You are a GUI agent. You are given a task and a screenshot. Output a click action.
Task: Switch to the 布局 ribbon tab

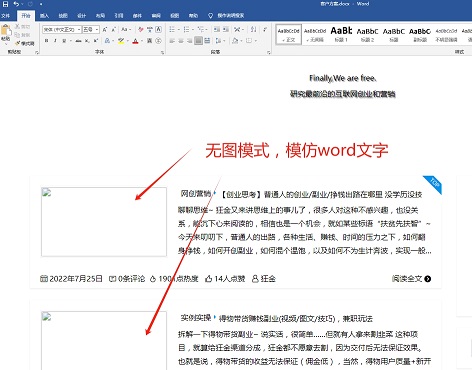click(100, 16)
